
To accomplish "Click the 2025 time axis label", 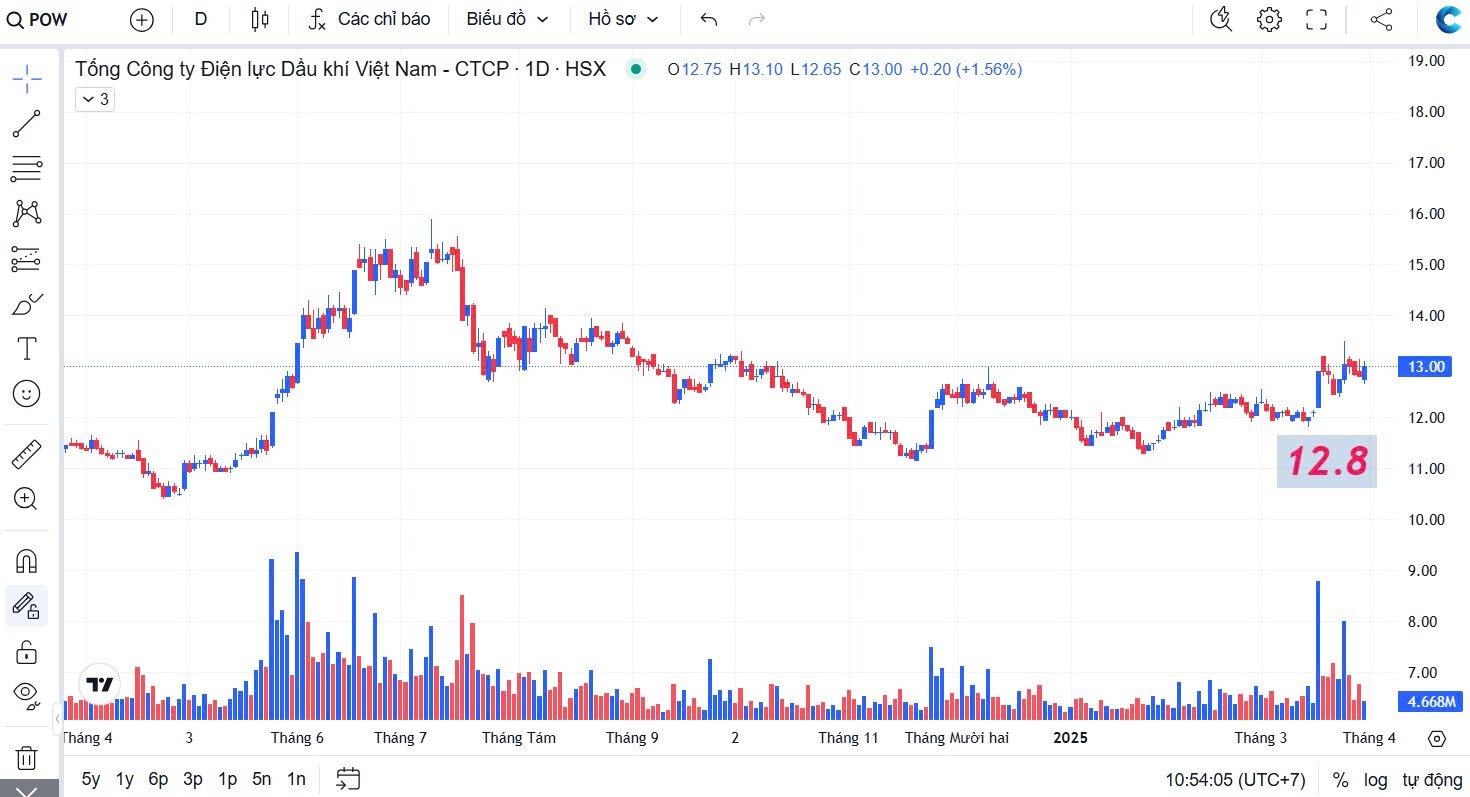I will tap(1070, 738).
